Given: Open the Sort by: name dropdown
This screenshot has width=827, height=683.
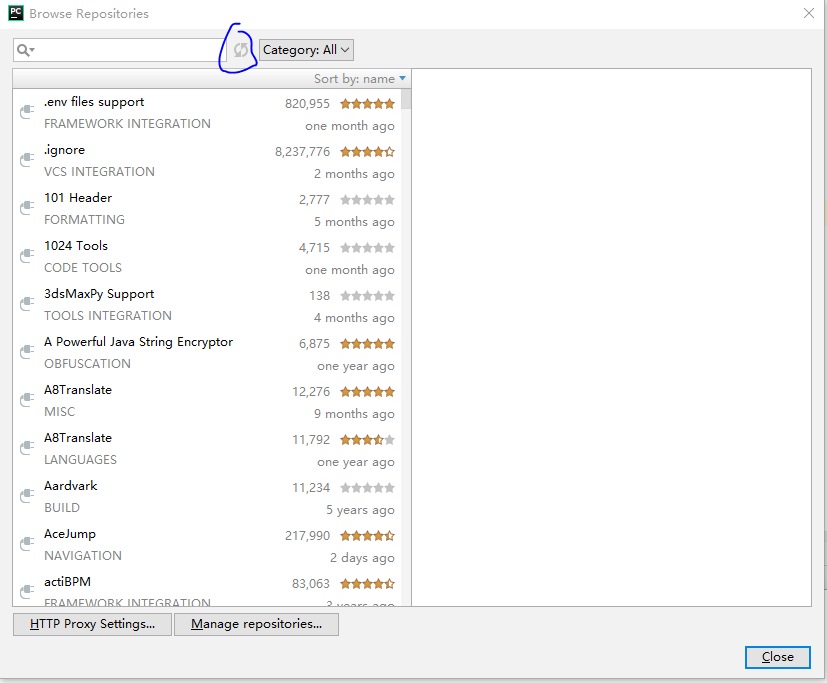Looking at the screenshot, I should [360, 79].
